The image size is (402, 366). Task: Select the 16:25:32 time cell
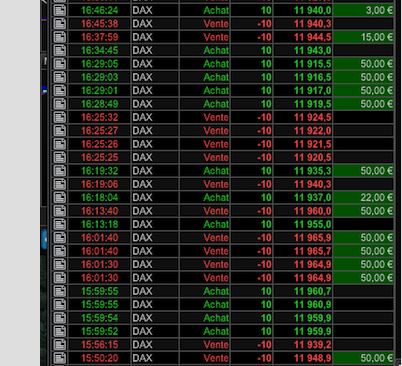pyautogui.click(x=99, y=117)
